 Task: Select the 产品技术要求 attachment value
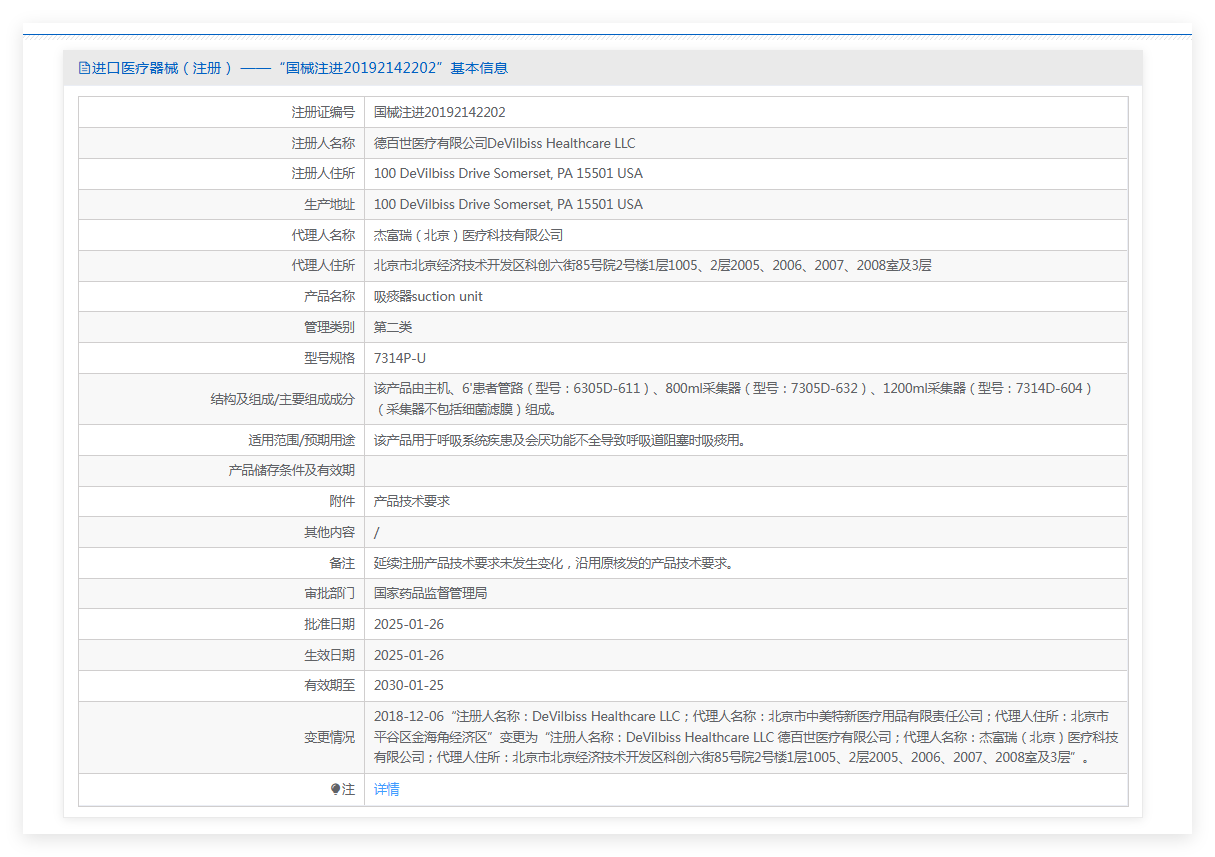412,501
